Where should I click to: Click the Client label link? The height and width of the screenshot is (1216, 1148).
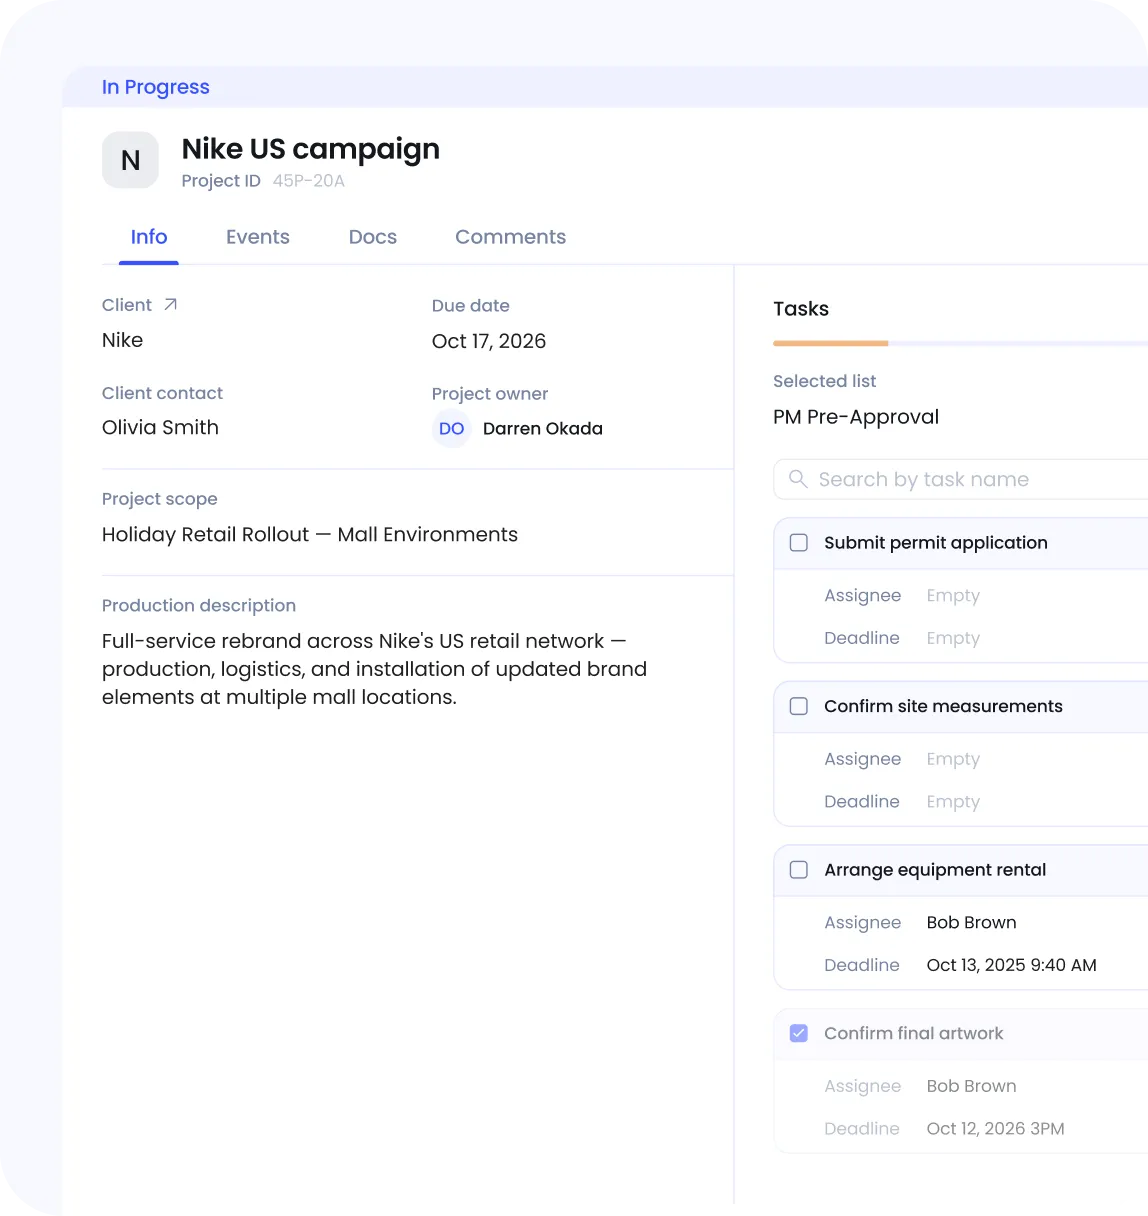point(127,305)
